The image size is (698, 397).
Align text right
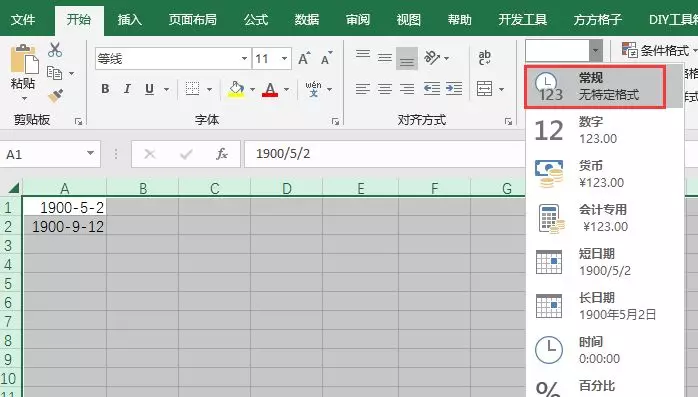407,89
